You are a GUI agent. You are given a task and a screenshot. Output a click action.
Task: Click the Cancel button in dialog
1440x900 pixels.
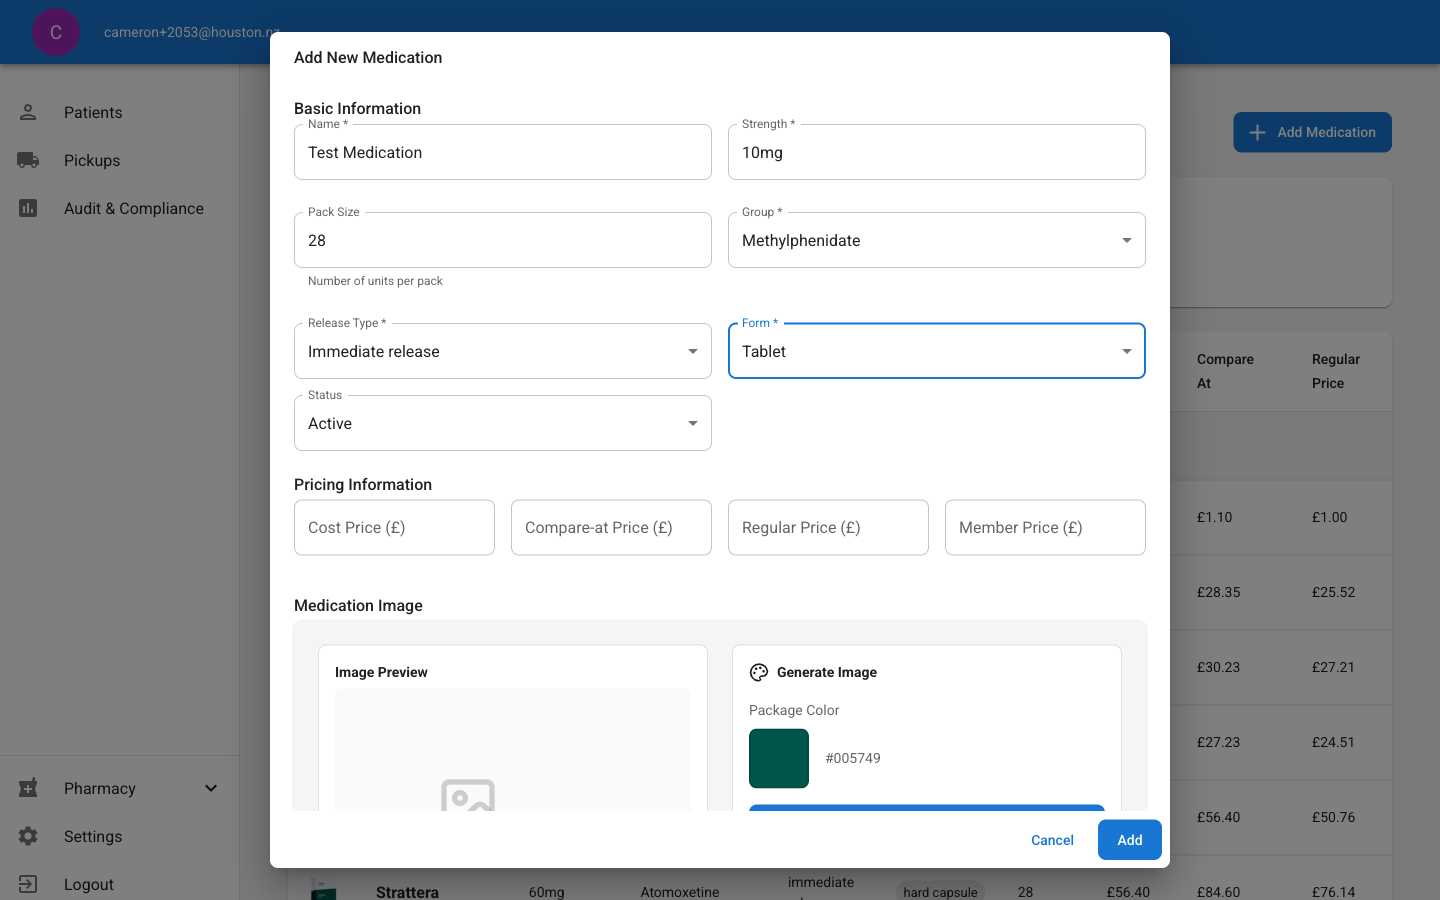click(1052, 840)
